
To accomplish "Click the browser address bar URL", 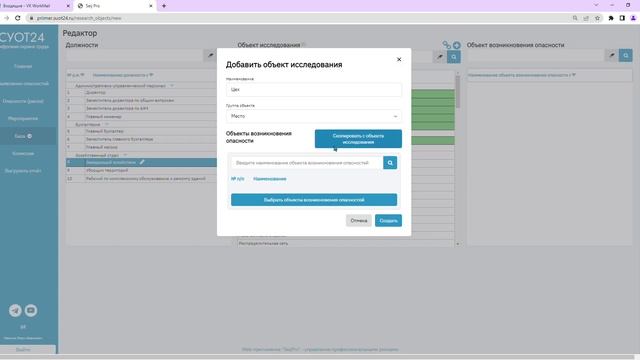I will (x=79, y=18).
